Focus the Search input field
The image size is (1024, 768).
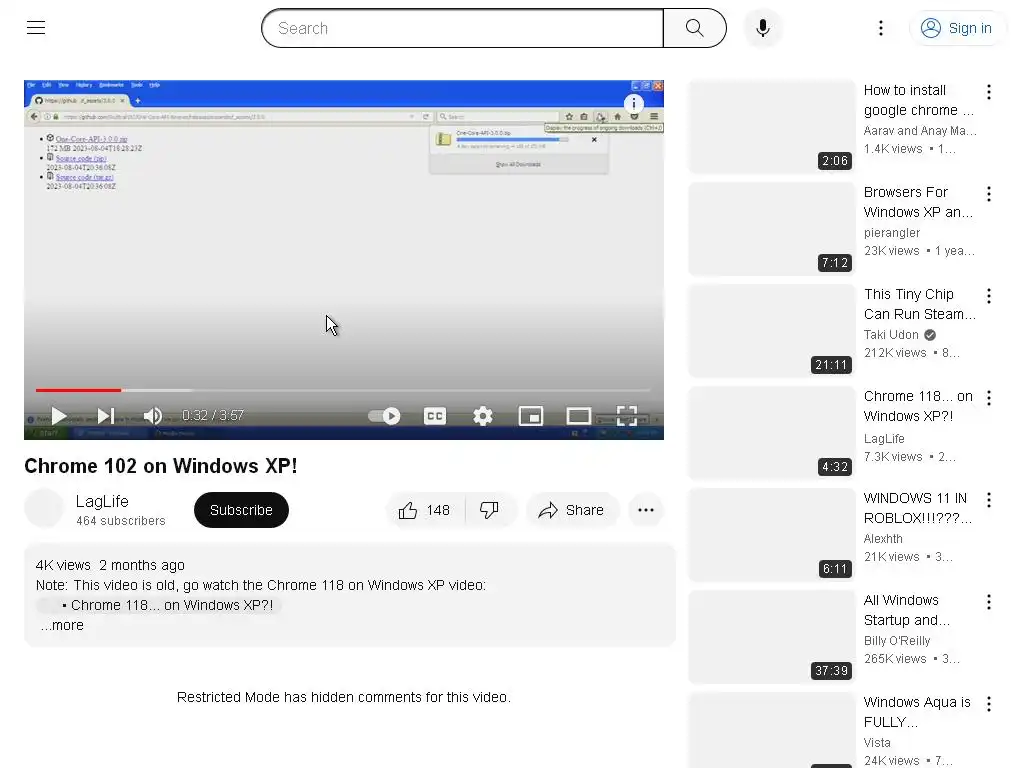[x=462, y=28]
